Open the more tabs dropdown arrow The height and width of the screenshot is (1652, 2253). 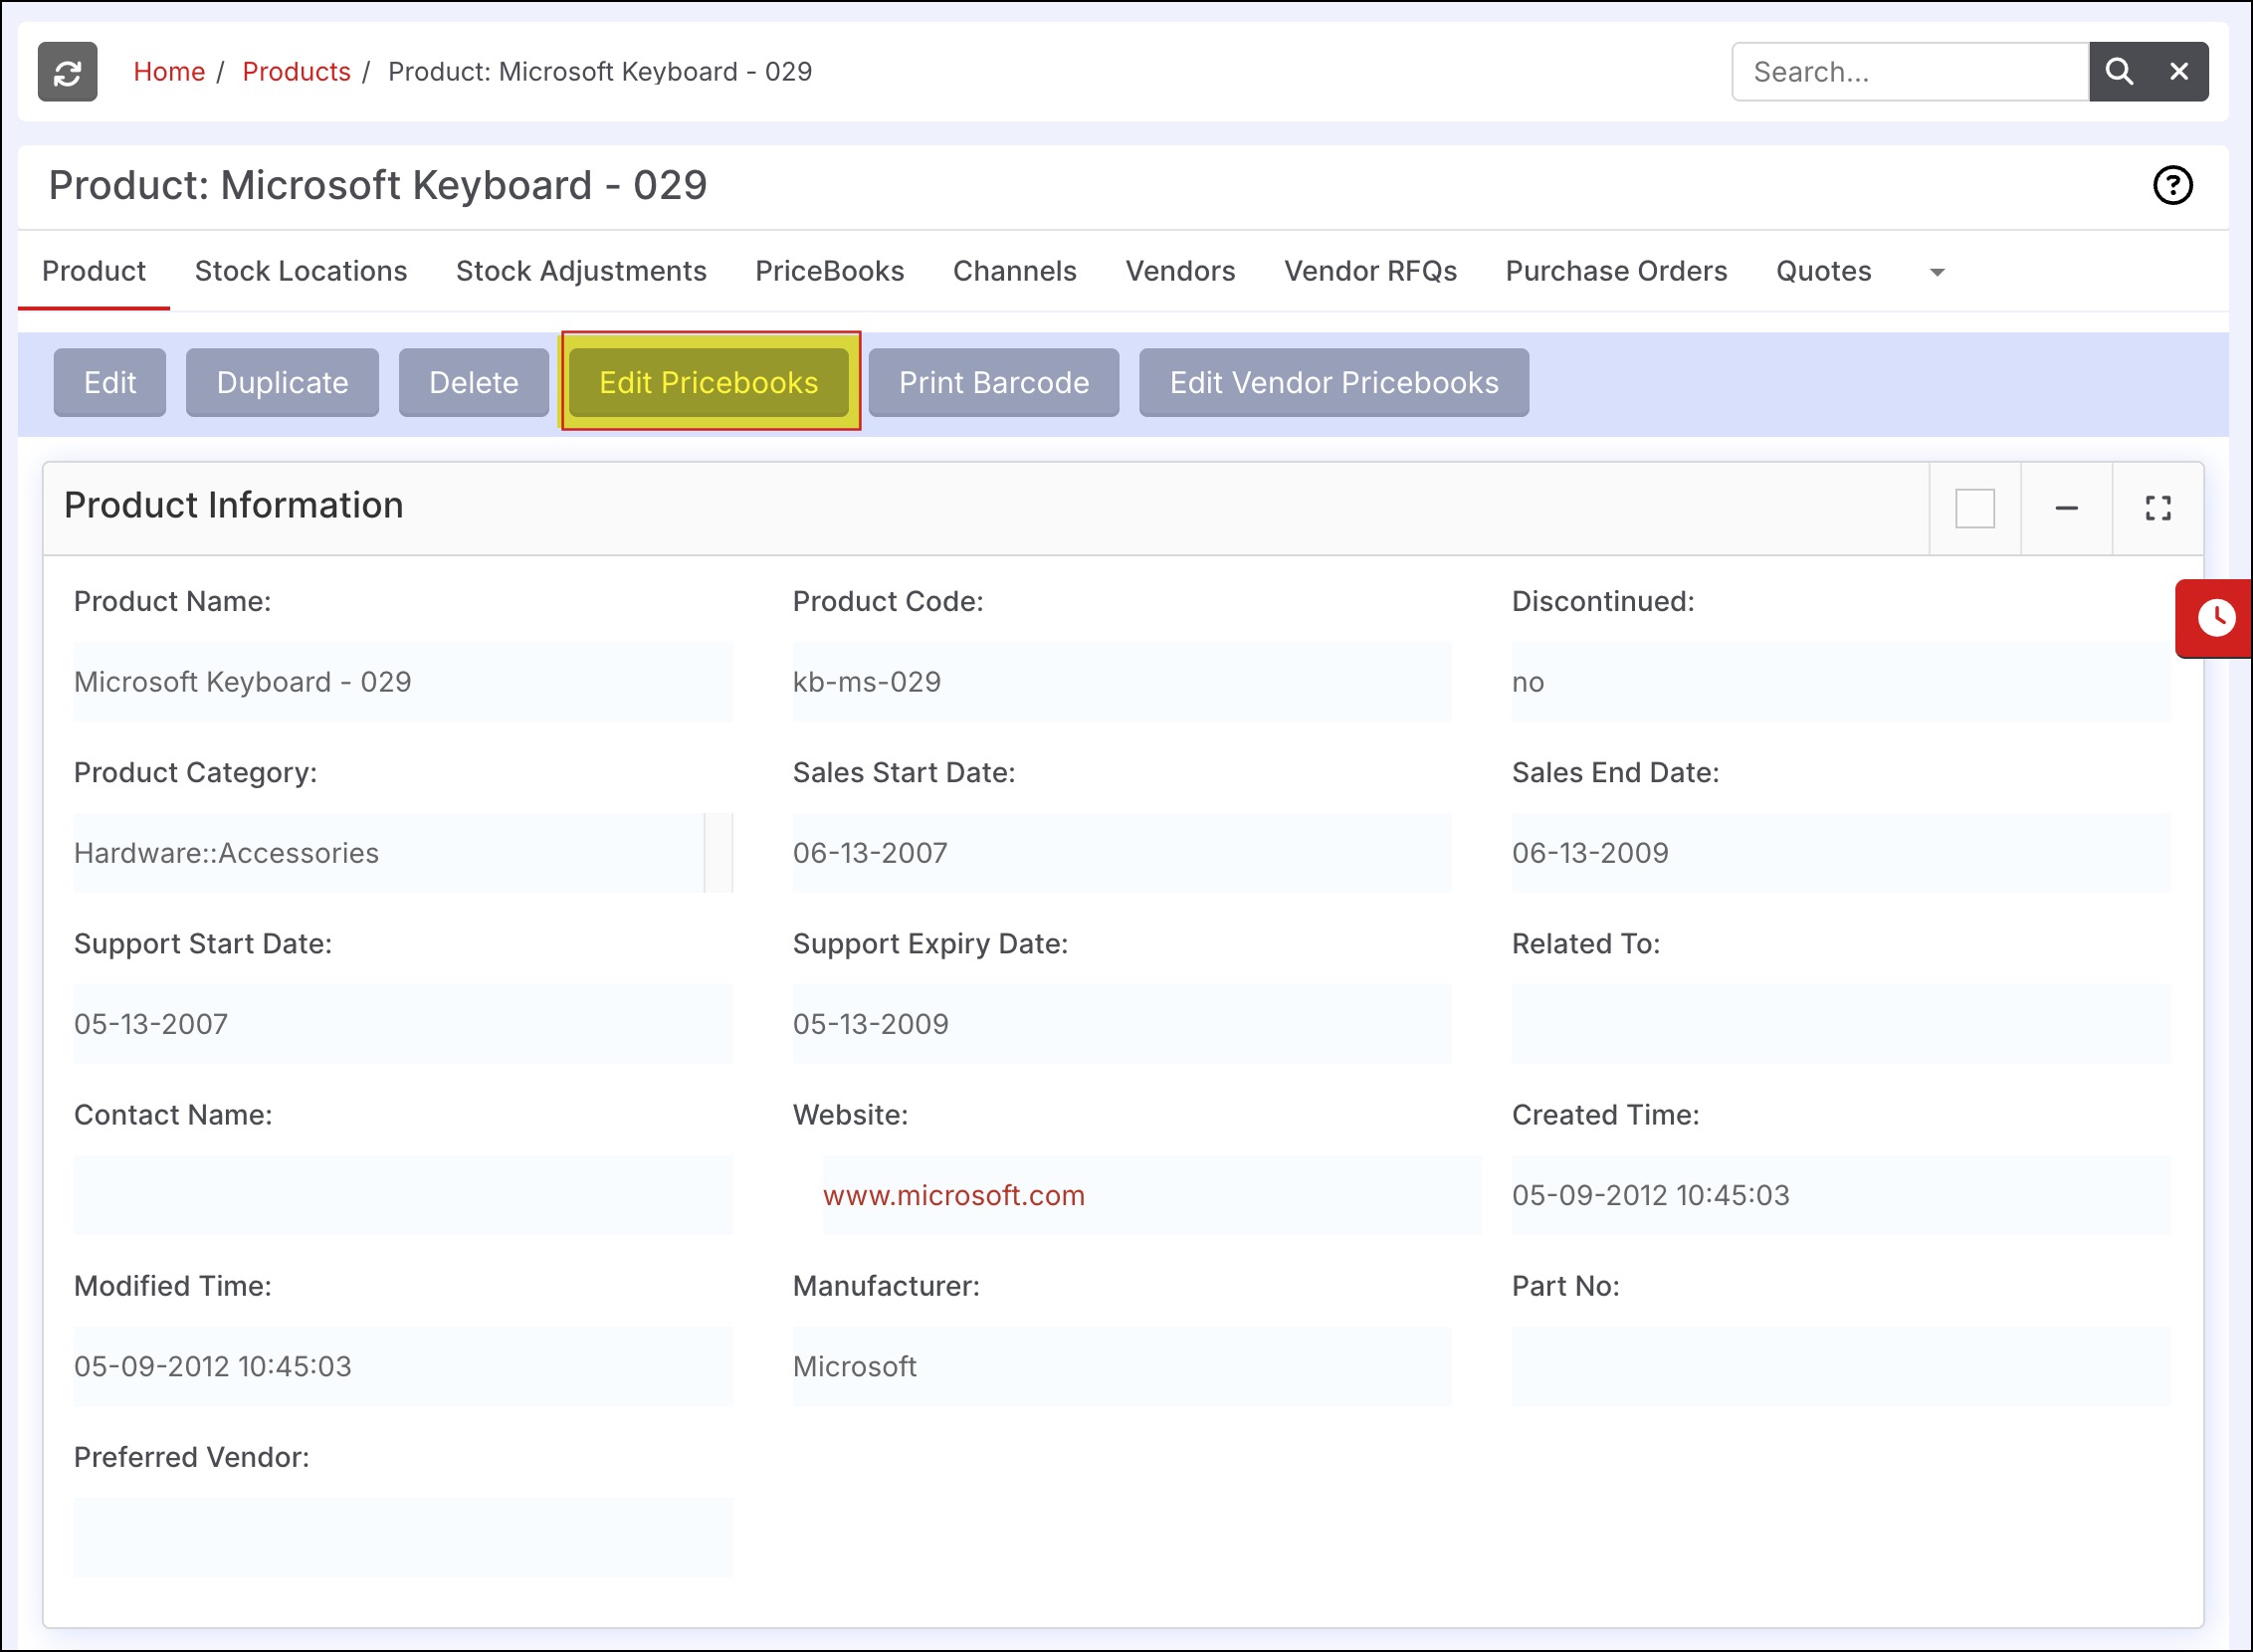1936,272
